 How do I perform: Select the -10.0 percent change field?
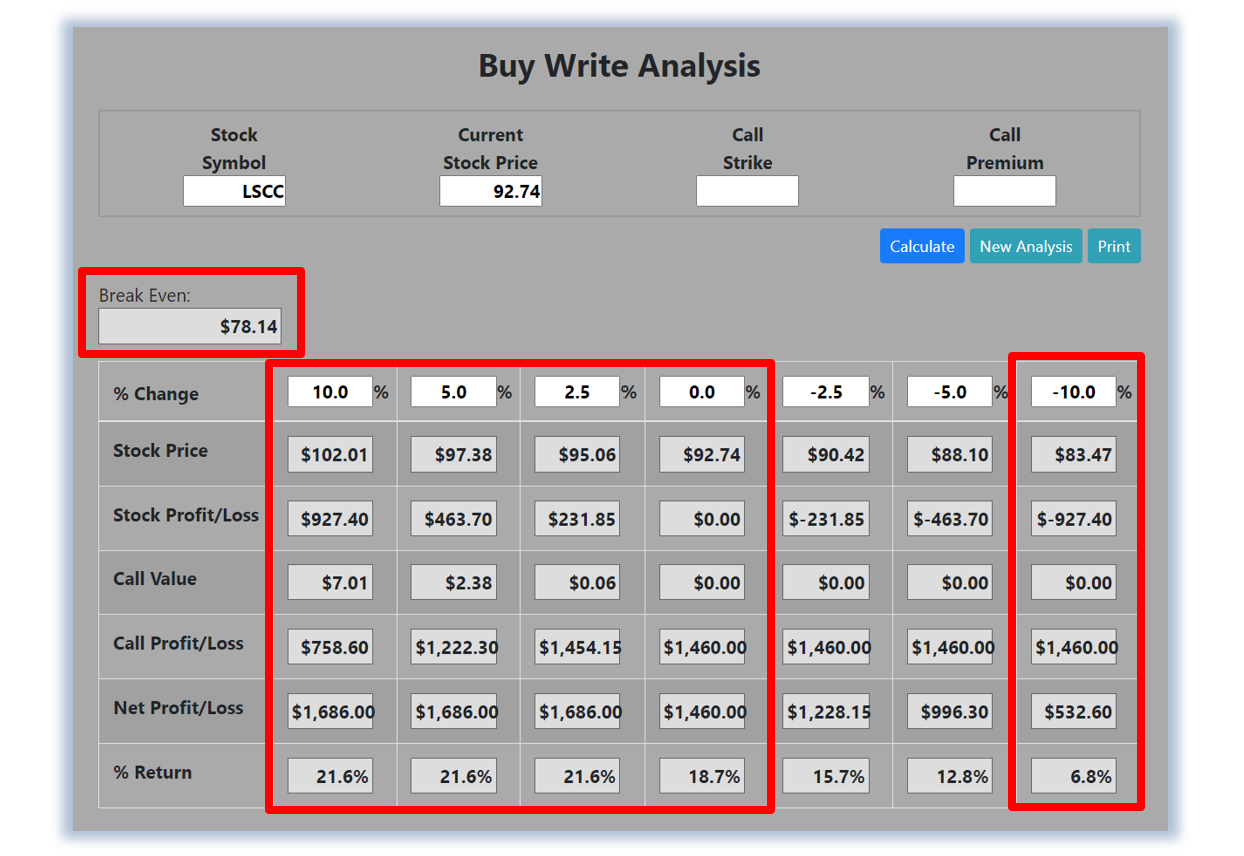[1073, 392]
